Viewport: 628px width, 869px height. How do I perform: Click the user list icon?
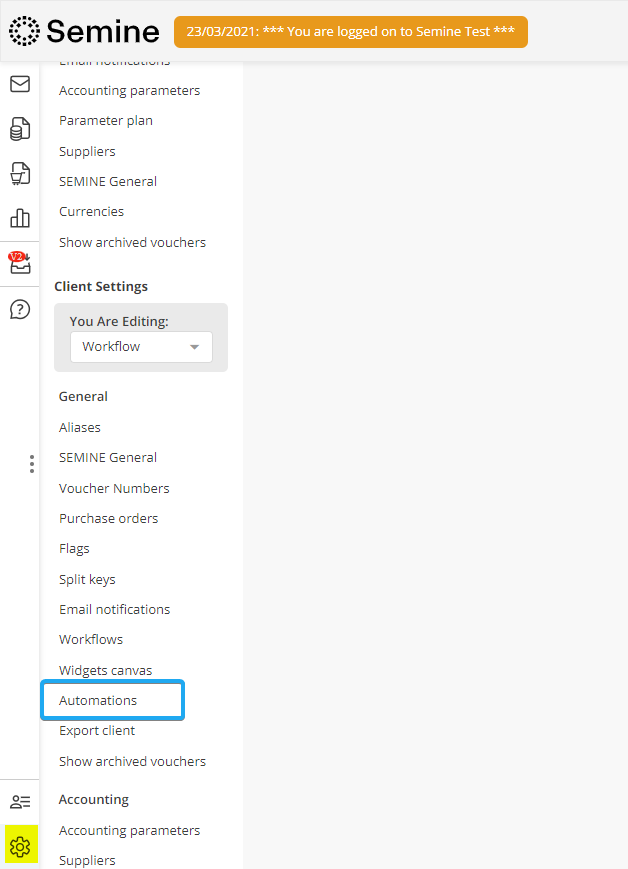[20, 802]
